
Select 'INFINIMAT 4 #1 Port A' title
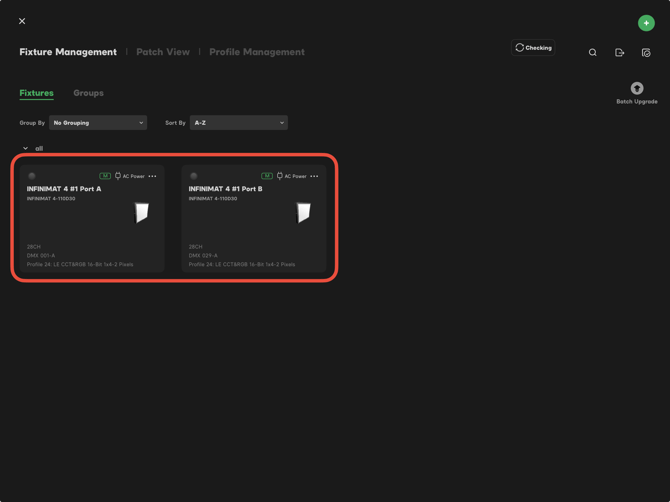click(64, 189)
